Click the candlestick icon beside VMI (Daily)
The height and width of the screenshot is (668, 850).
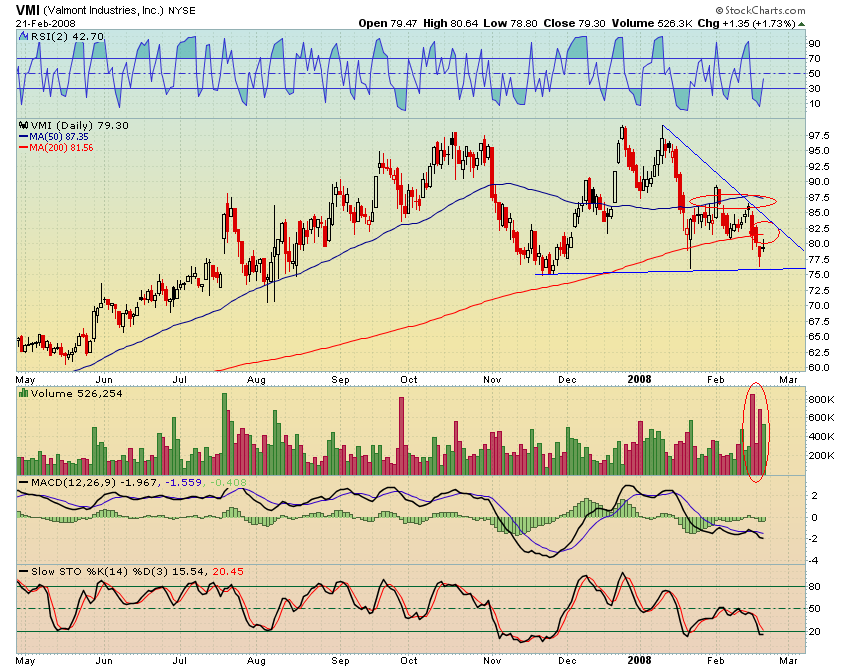click(x=24, y=125)
